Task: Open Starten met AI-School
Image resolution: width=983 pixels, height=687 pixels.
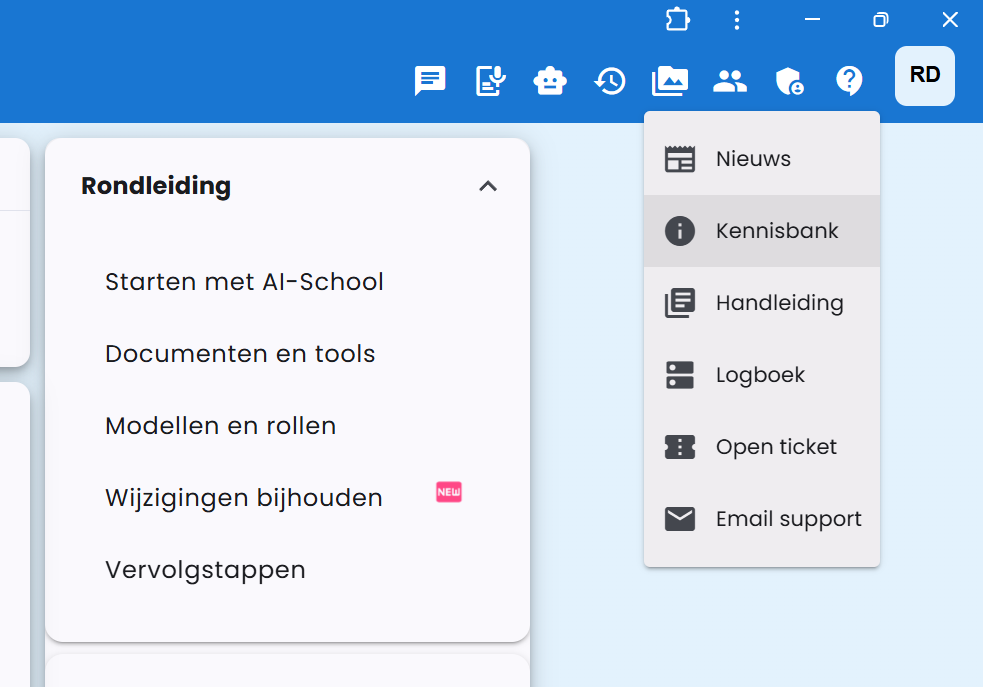Action: click(244, 282)
